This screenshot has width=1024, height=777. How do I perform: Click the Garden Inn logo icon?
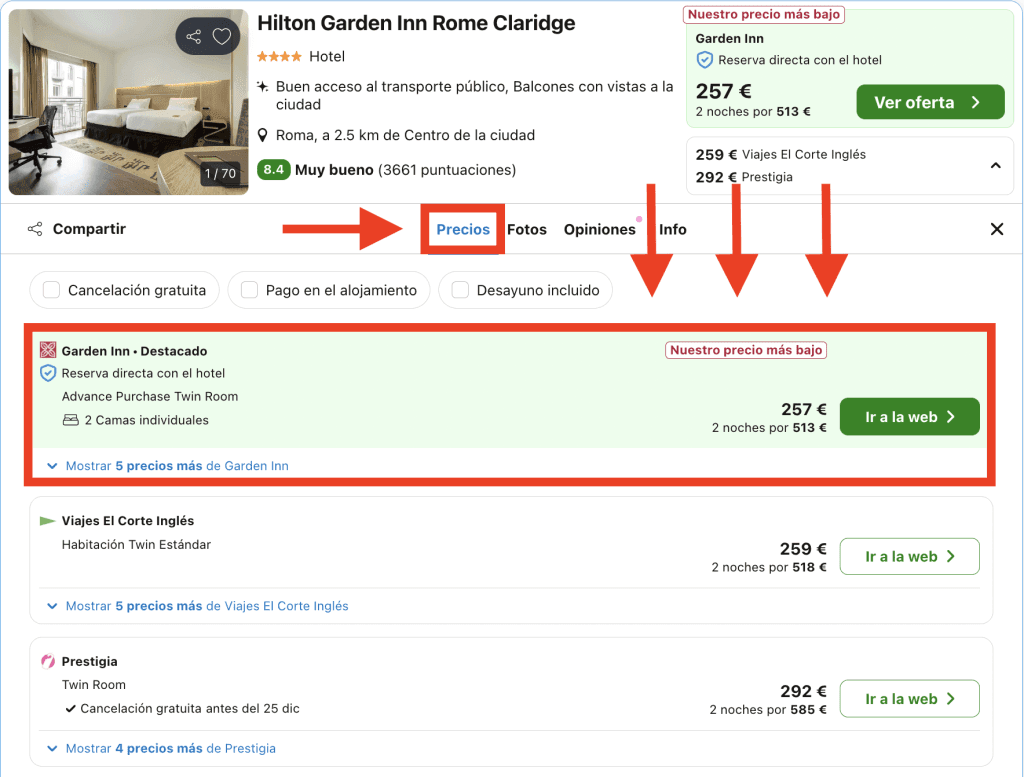click(47, 350)
